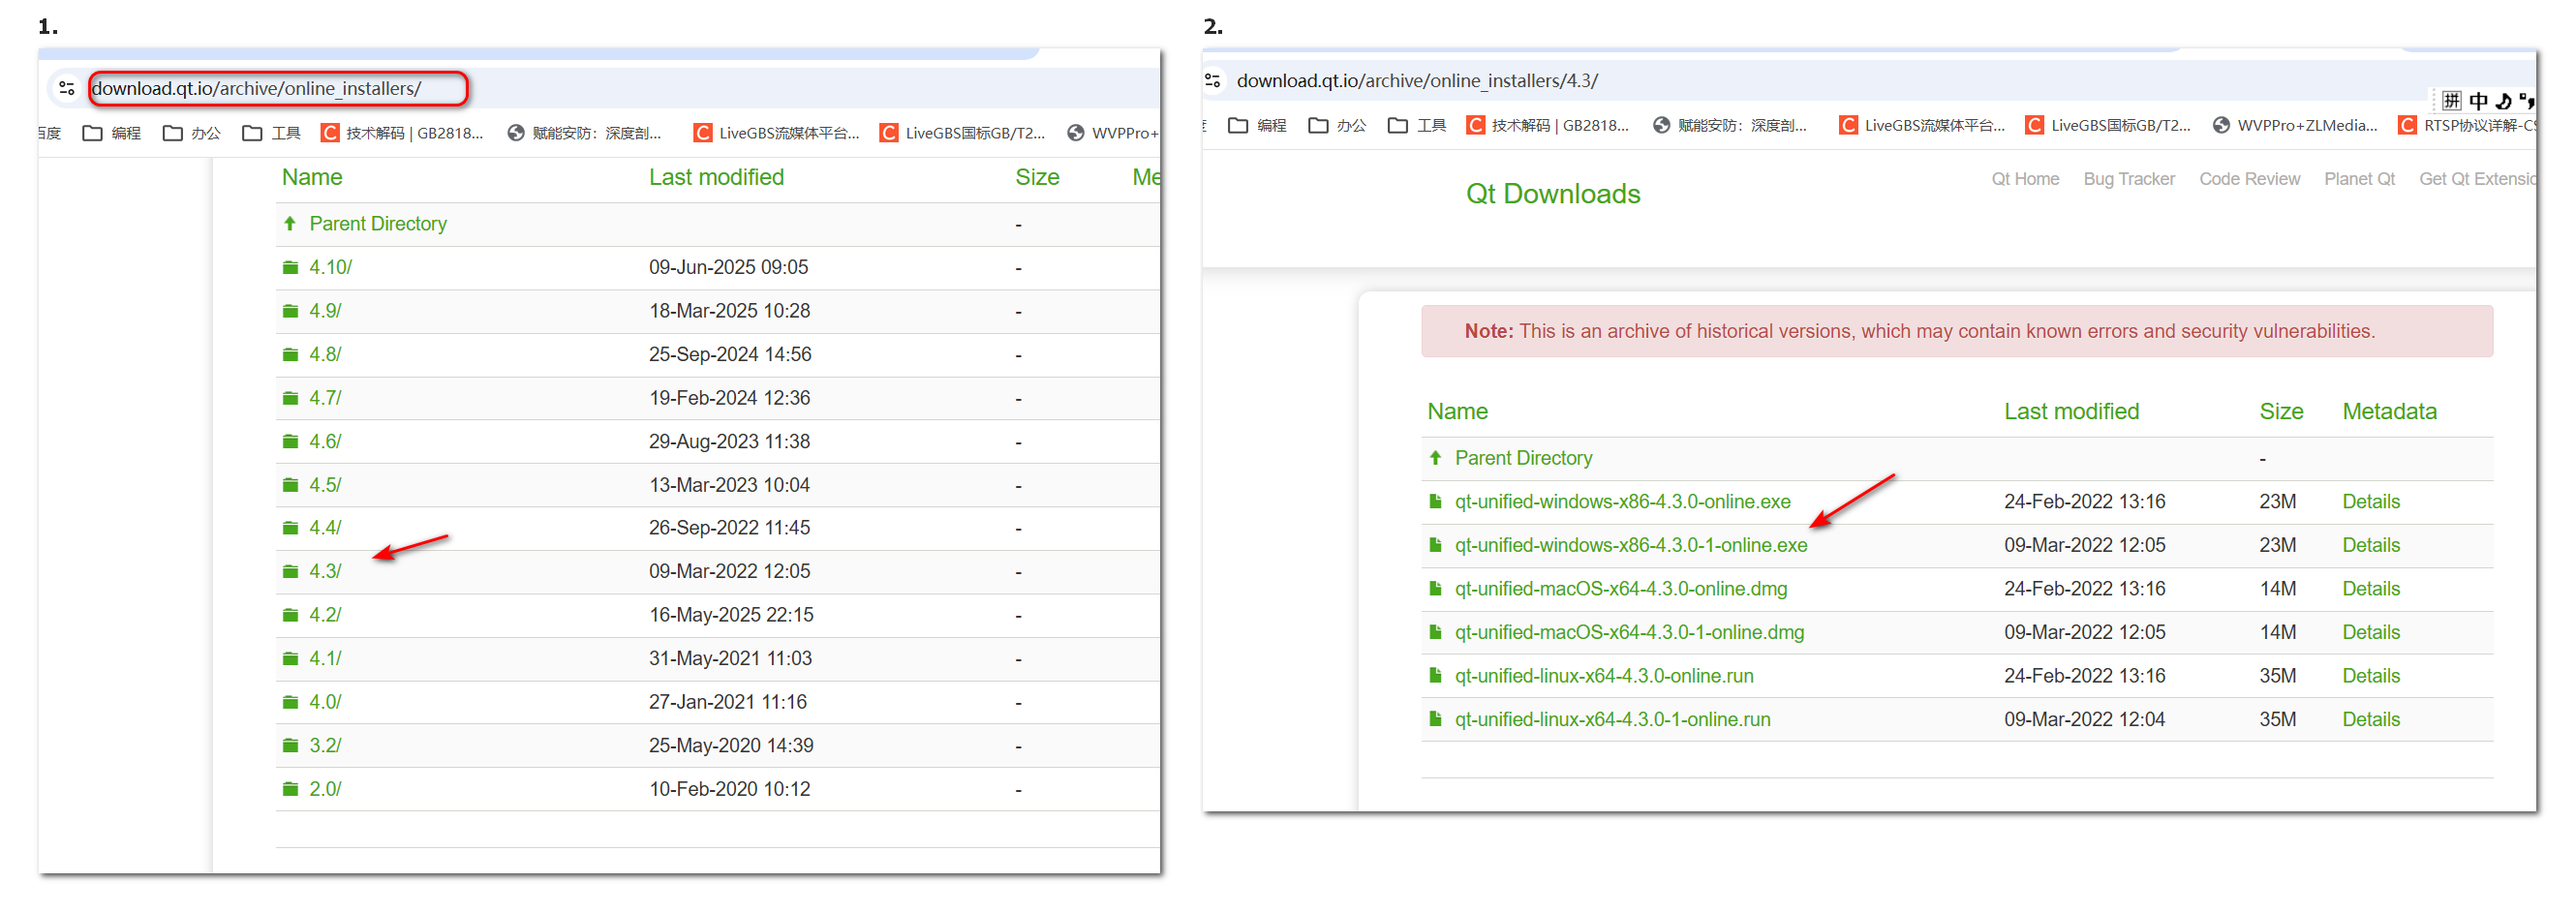Download qt-unified-windows-x86-4.3.0-1-online.exe
The image size is (2576, 913).
tap(1631, 545)
